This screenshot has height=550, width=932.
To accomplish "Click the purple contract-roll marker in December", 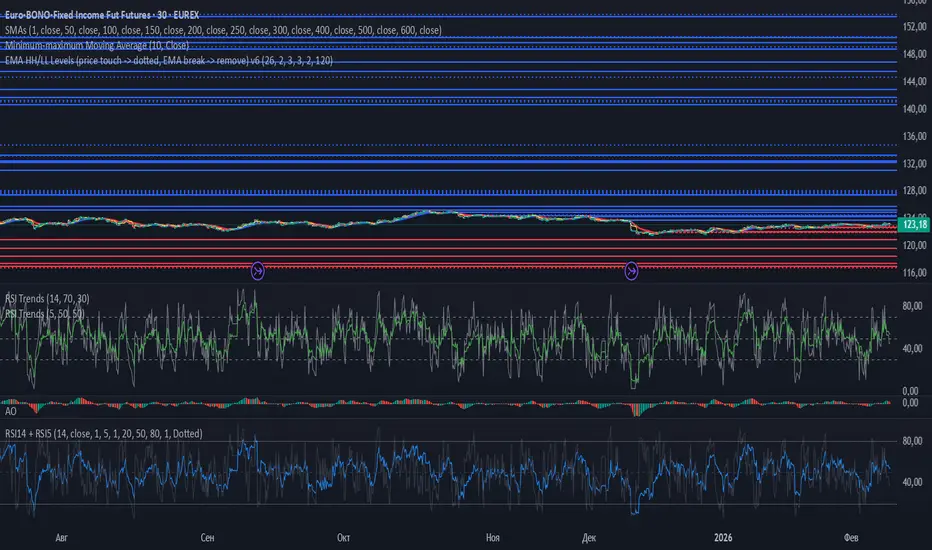I will (631, 271).
